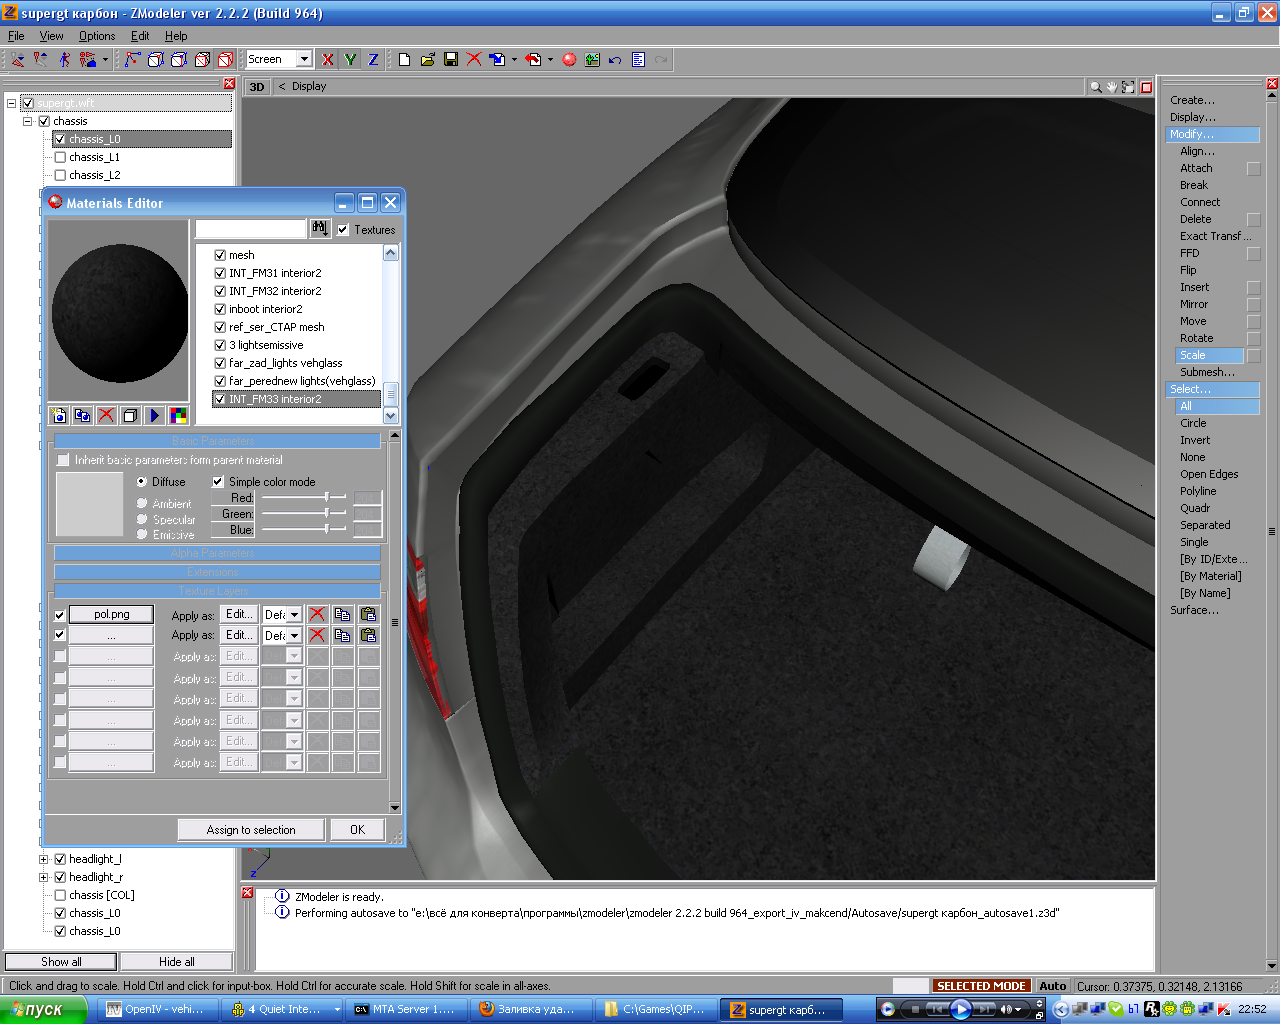The width and height of the screenshot is (1280, 1024).
Task: Toggle the X axis constraint button
Action: [x=327, y=60]
